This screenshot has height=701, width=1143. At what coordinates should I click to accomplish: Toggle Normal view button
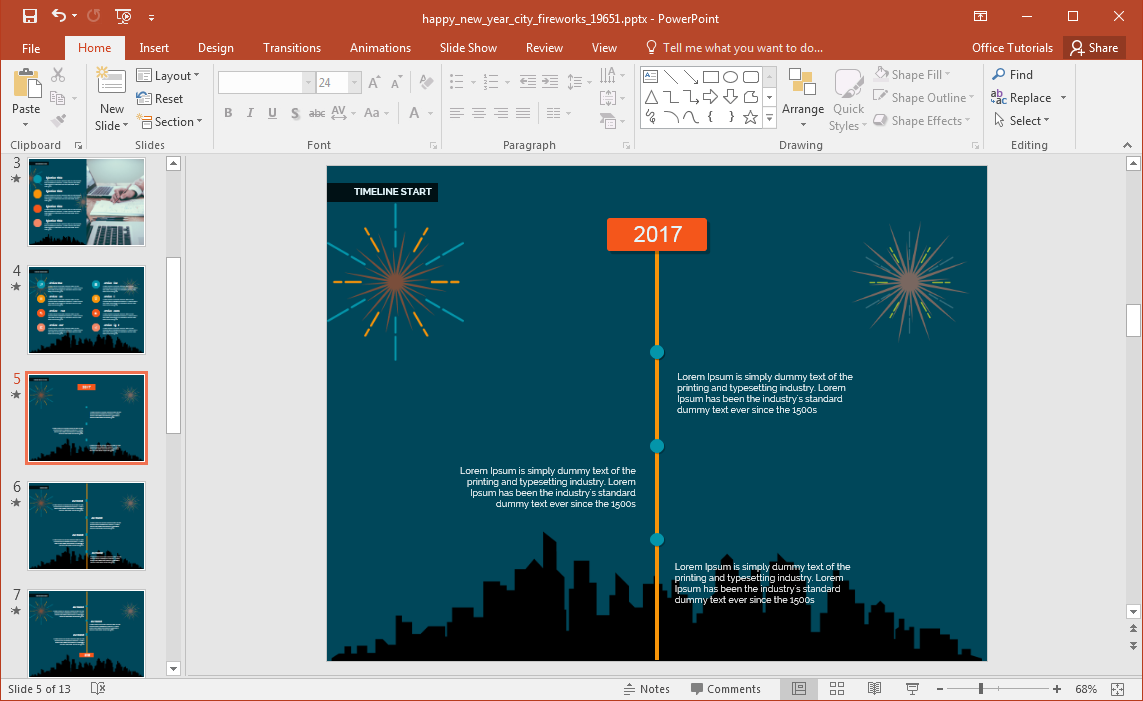[799, 689]
